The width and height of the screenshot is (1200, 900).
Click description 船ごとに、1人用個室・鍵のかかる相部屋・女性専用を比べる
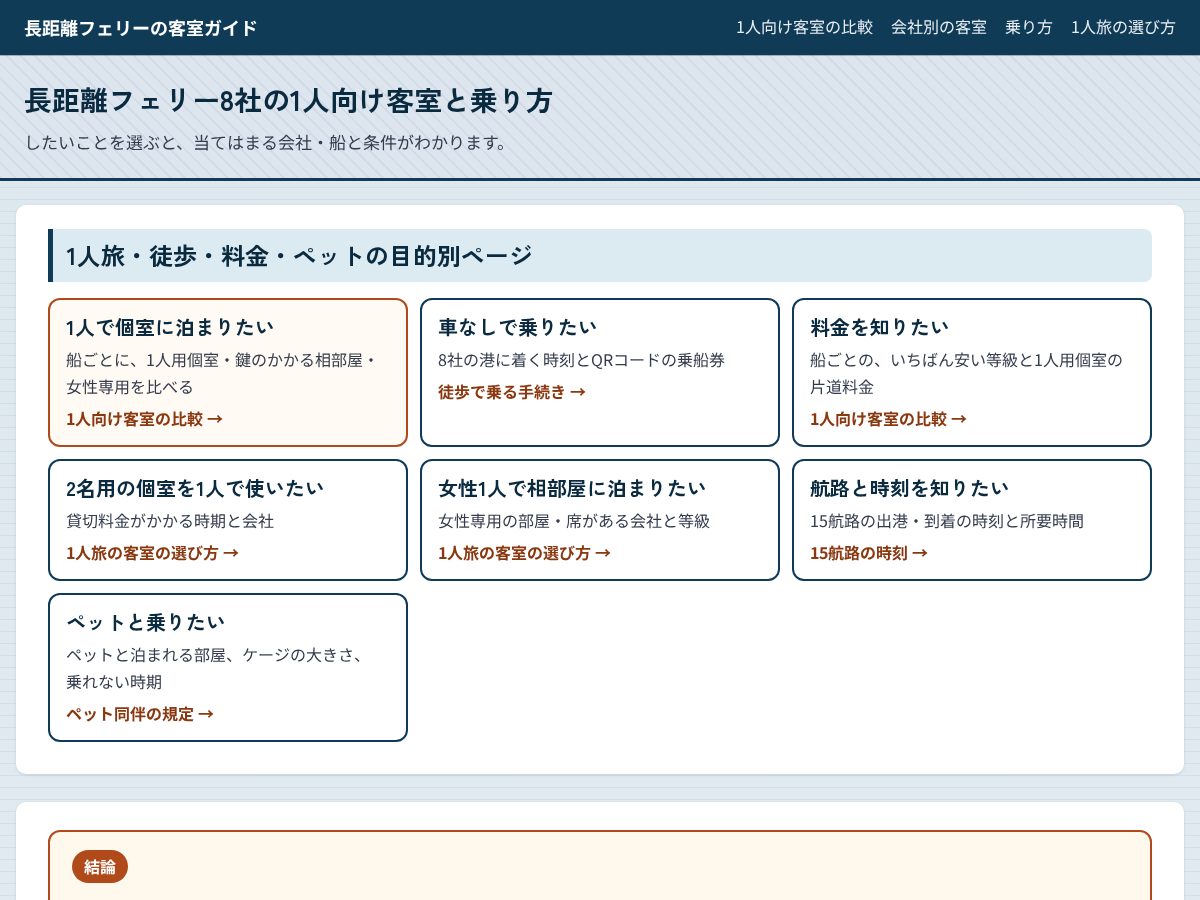(x=222, y=373)
